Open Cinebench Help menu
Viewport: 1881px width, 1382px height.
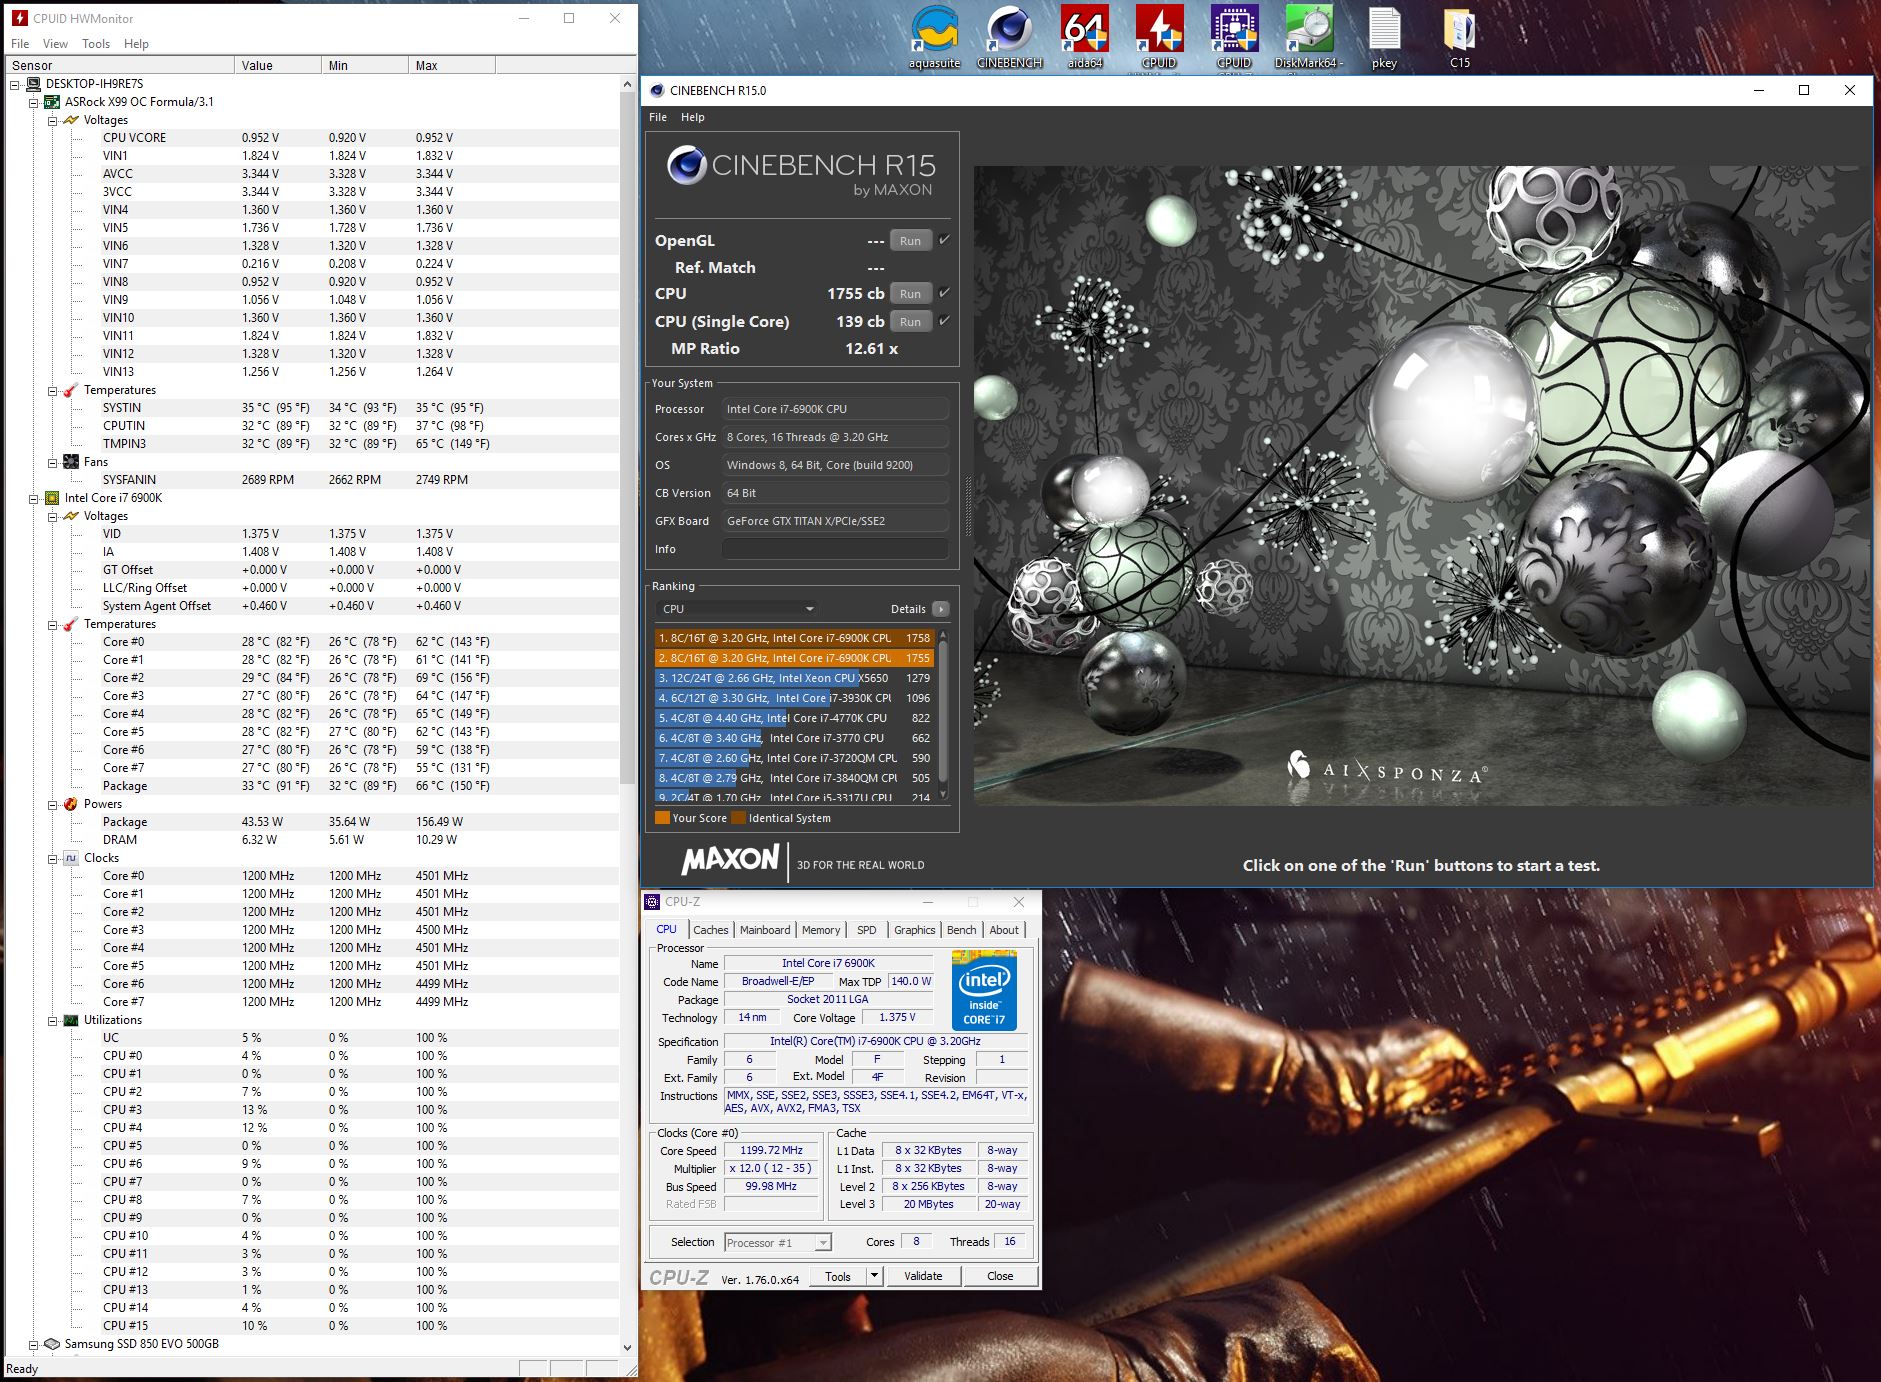click(x=693, y=117)
